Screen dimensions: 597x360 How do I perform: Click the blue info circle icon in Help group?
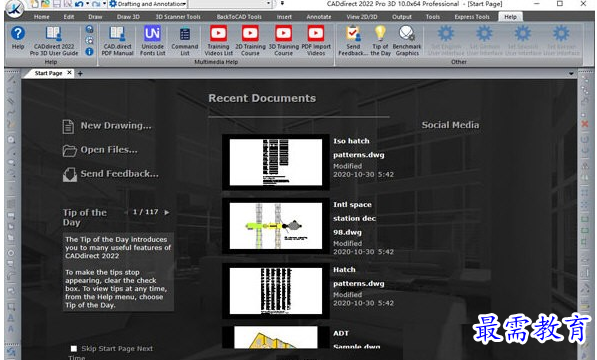click(89, 51)
